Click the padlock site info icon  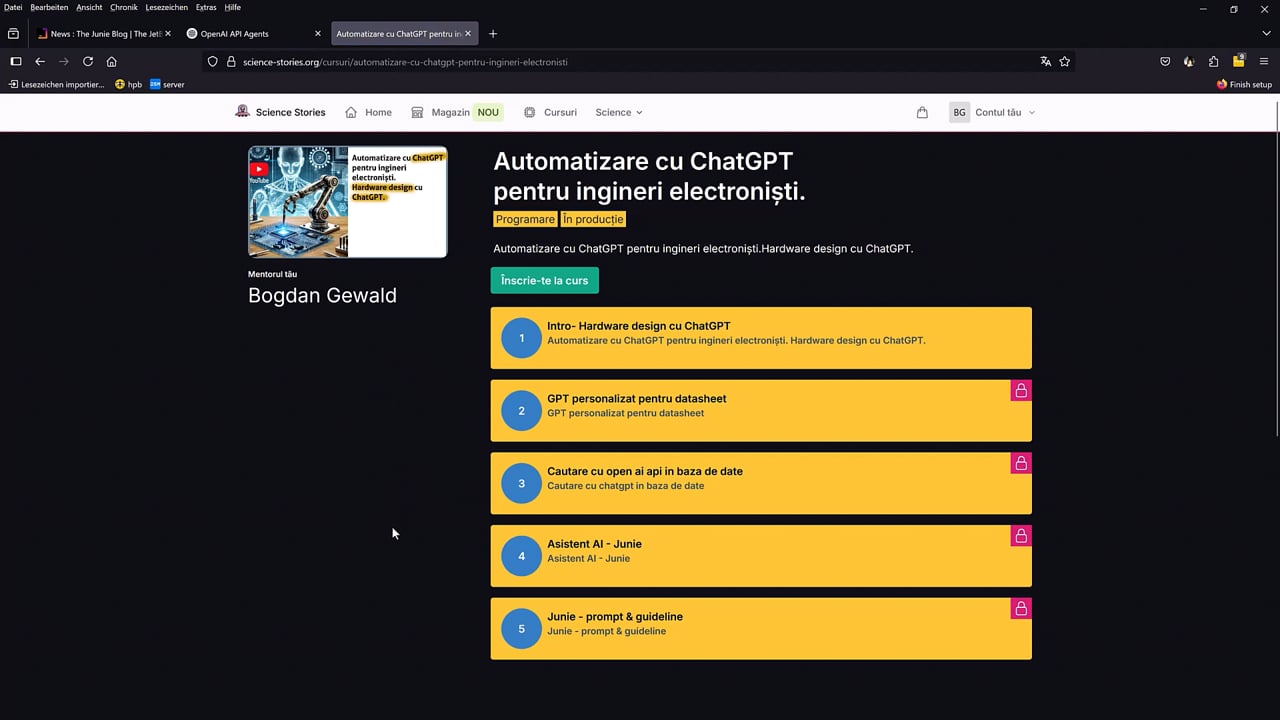[x=230, y=61]
